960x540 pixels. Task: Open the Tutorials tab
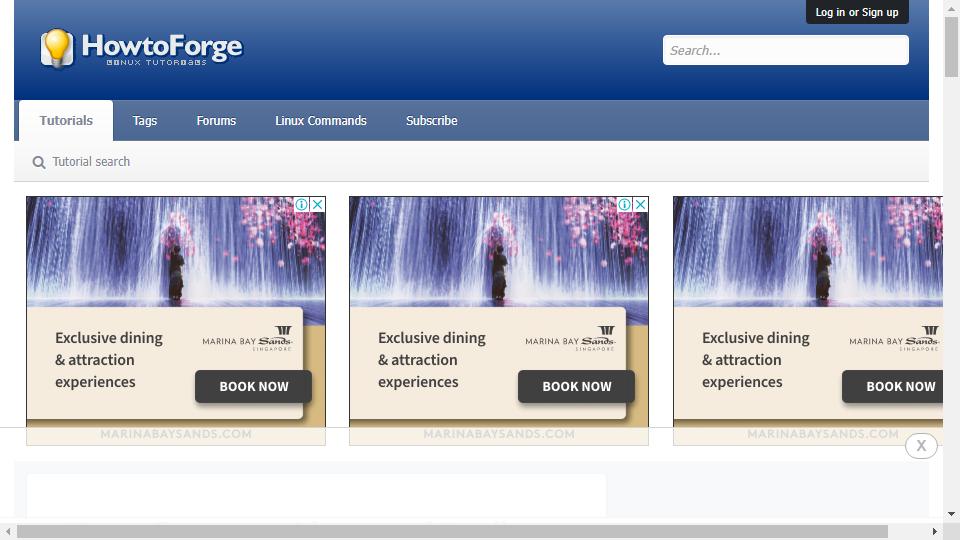(x=66, y=121)
